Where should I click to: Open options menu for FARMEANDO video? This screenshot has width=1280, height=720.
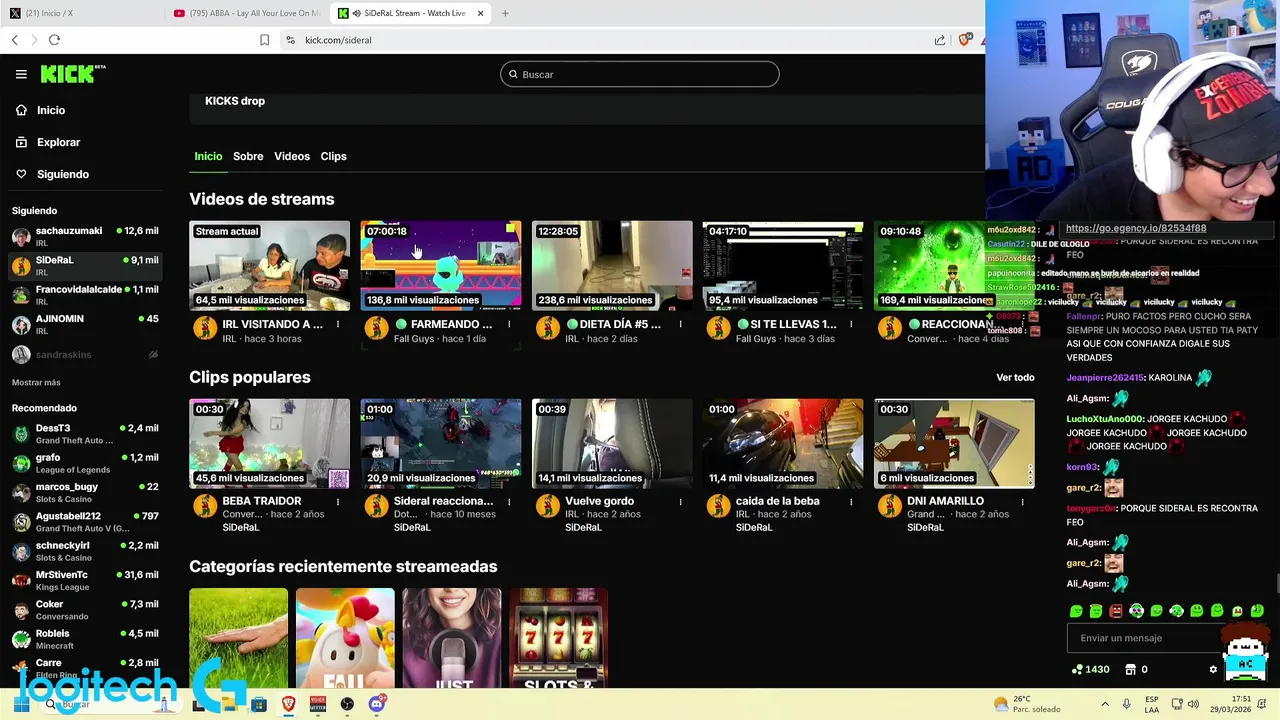509,324
